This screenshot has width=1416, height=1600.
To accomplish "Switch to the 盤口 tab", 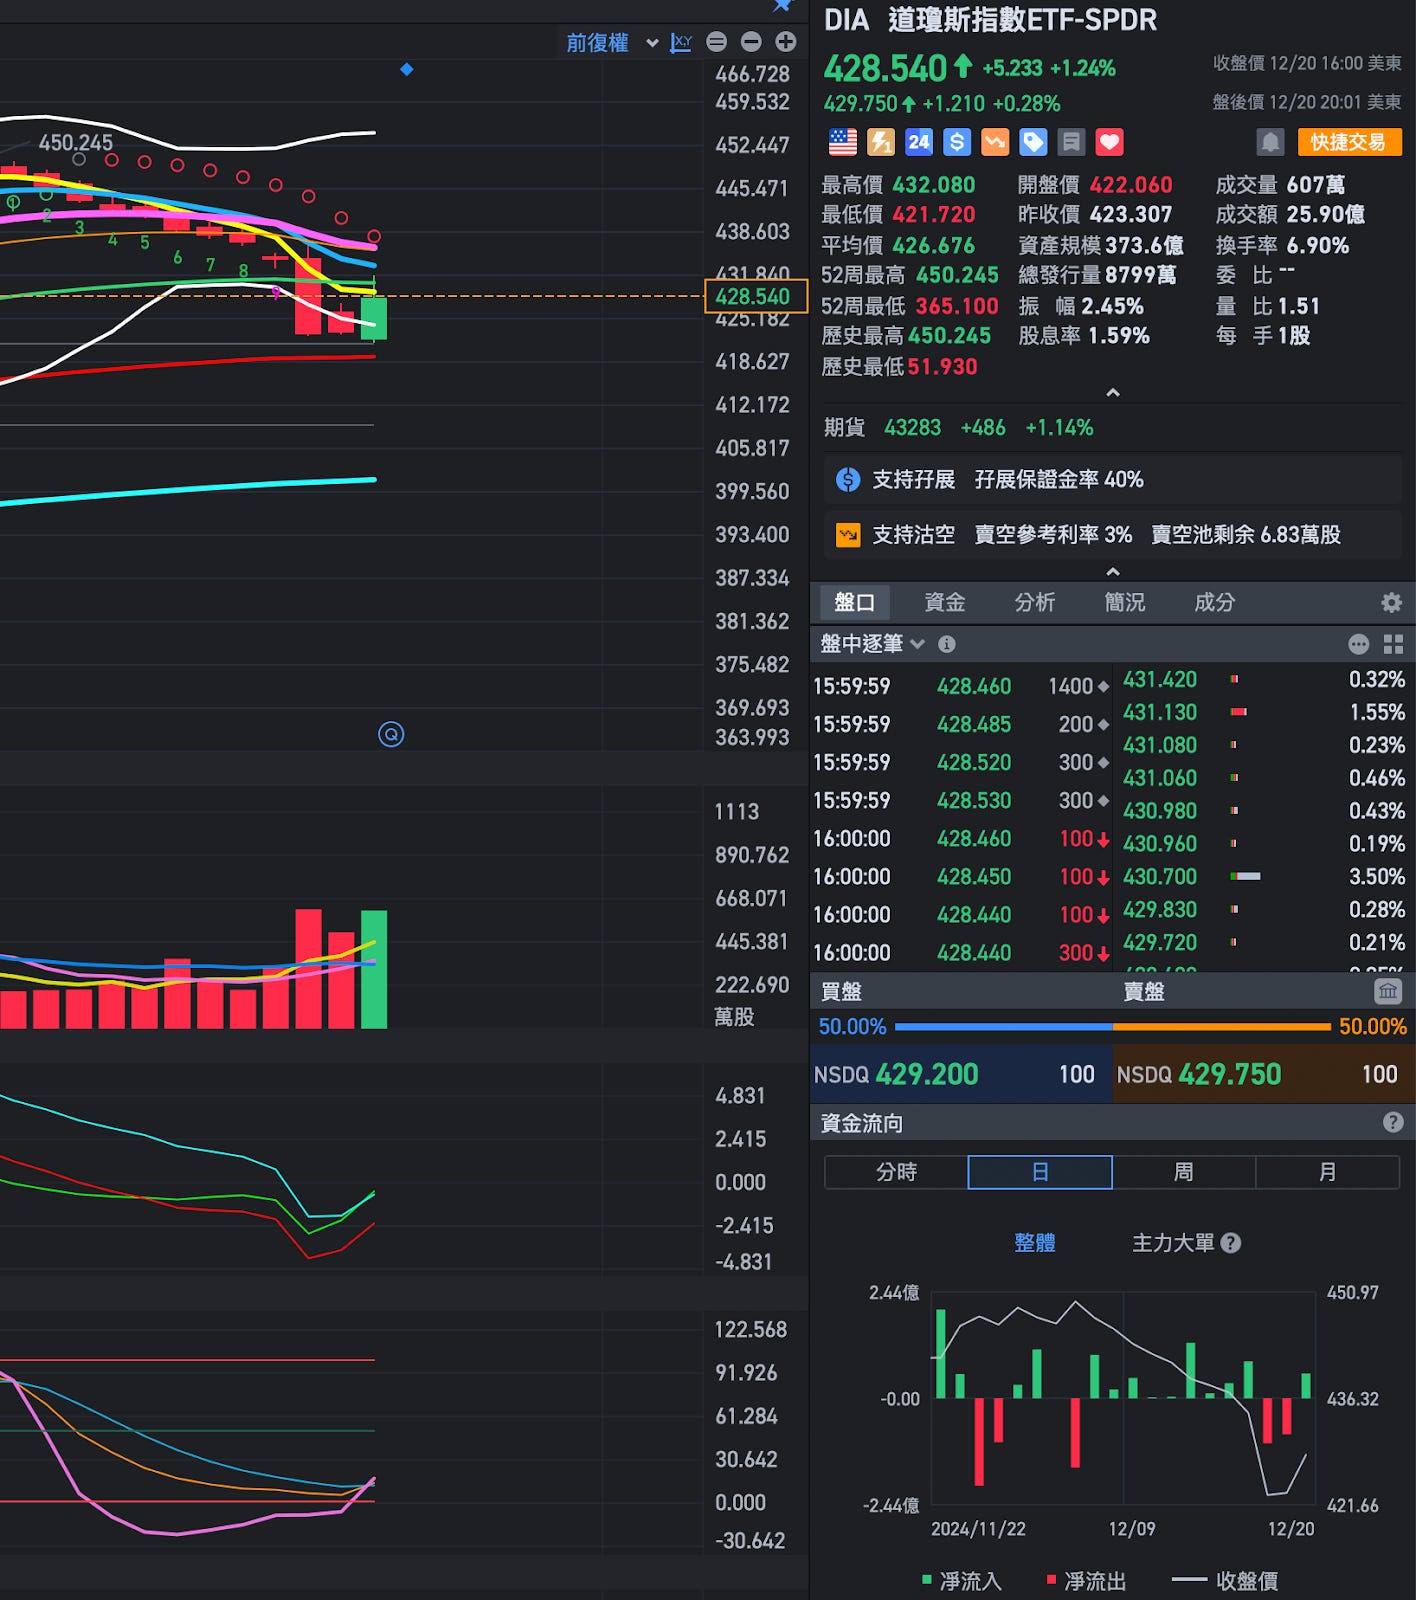I will click(855, 602).
